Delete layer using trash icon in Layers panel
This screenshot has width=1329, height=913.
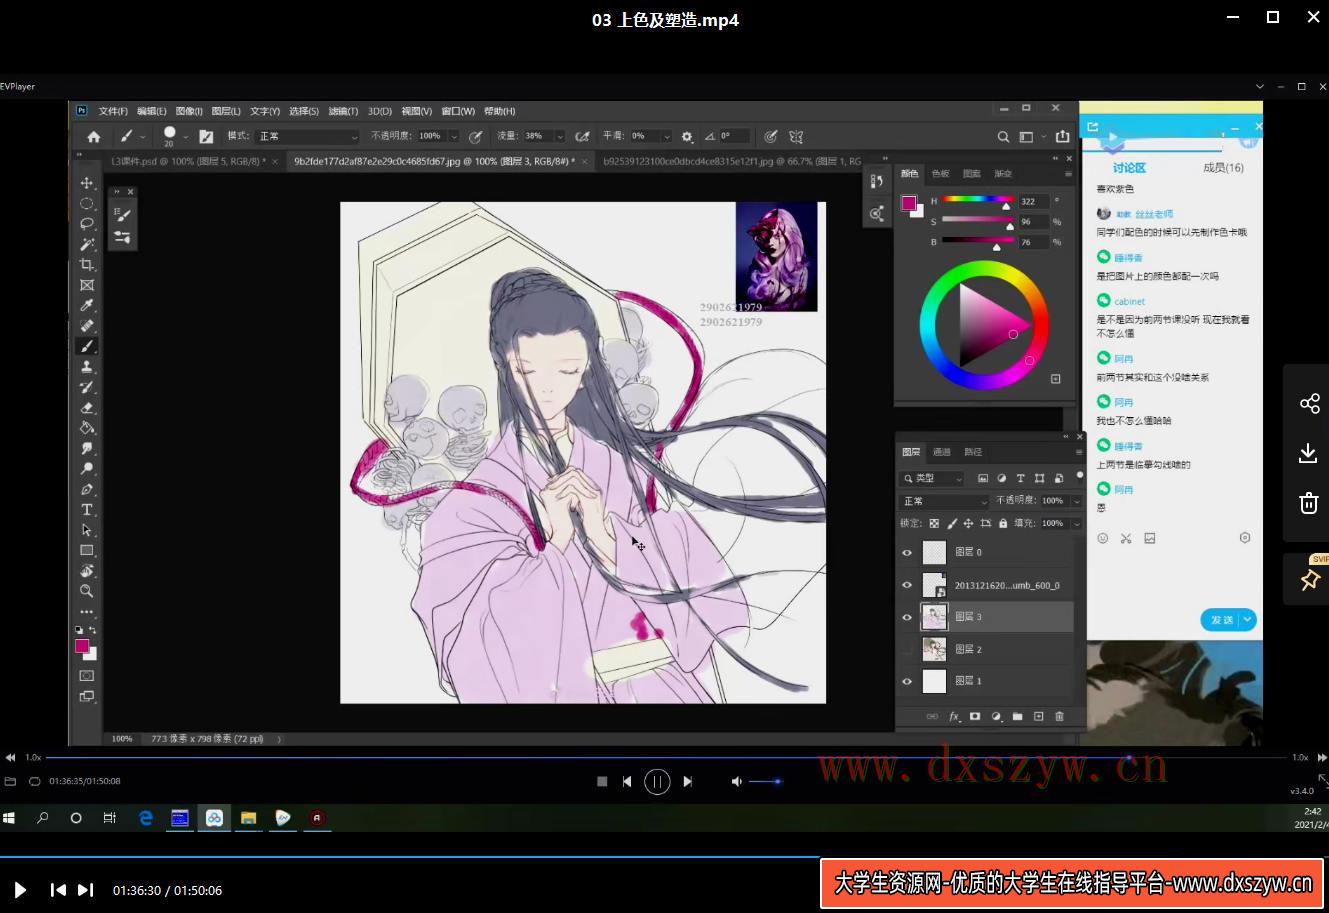1059,716
